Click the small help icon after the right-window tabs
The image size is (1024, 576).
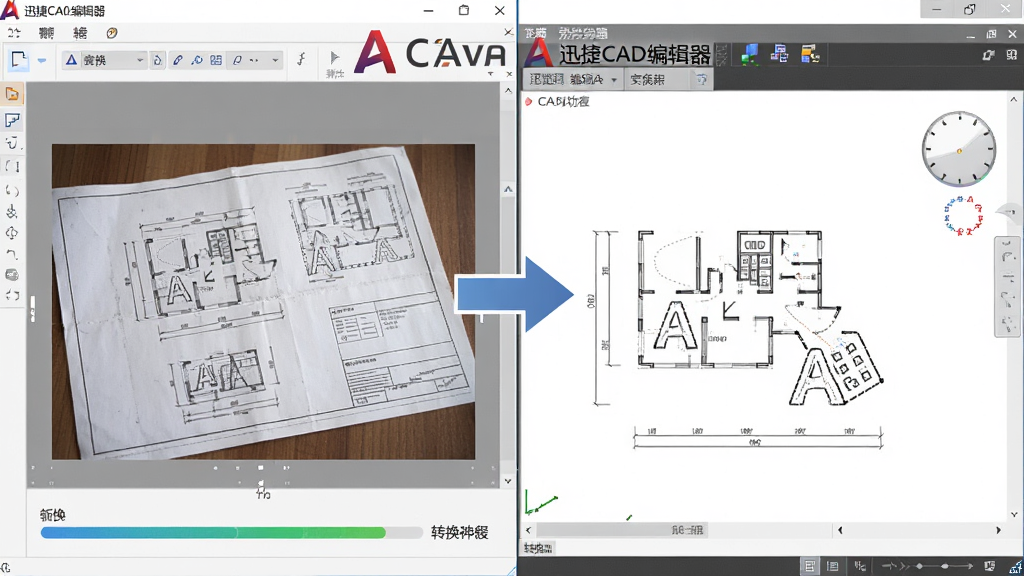point(701,80)
